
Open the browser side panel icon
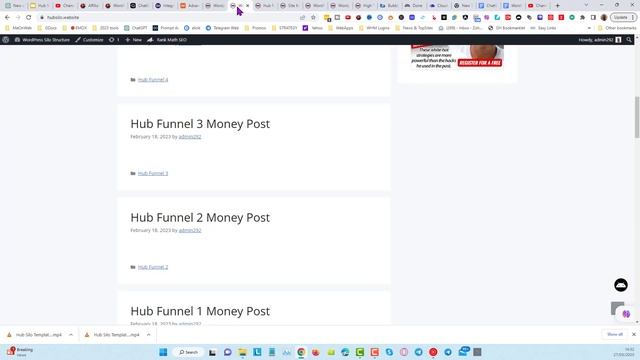point(593,18)
